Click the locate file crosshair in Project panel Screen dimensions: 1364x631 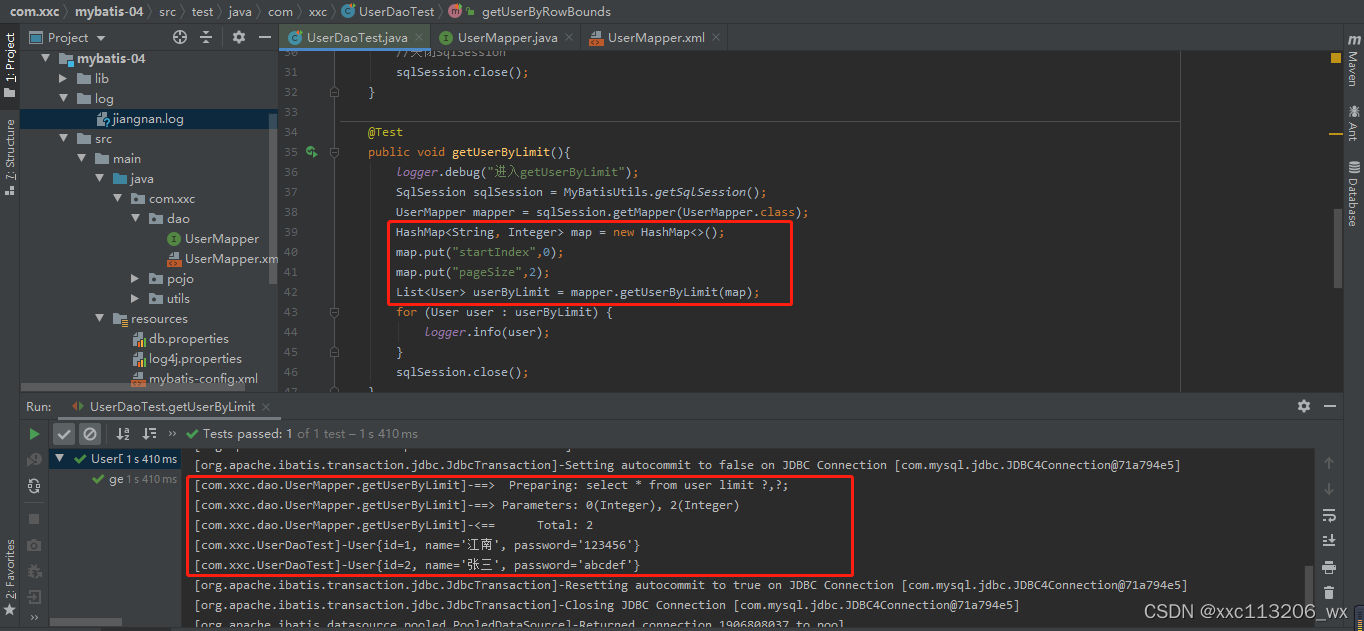pos(180,37)
